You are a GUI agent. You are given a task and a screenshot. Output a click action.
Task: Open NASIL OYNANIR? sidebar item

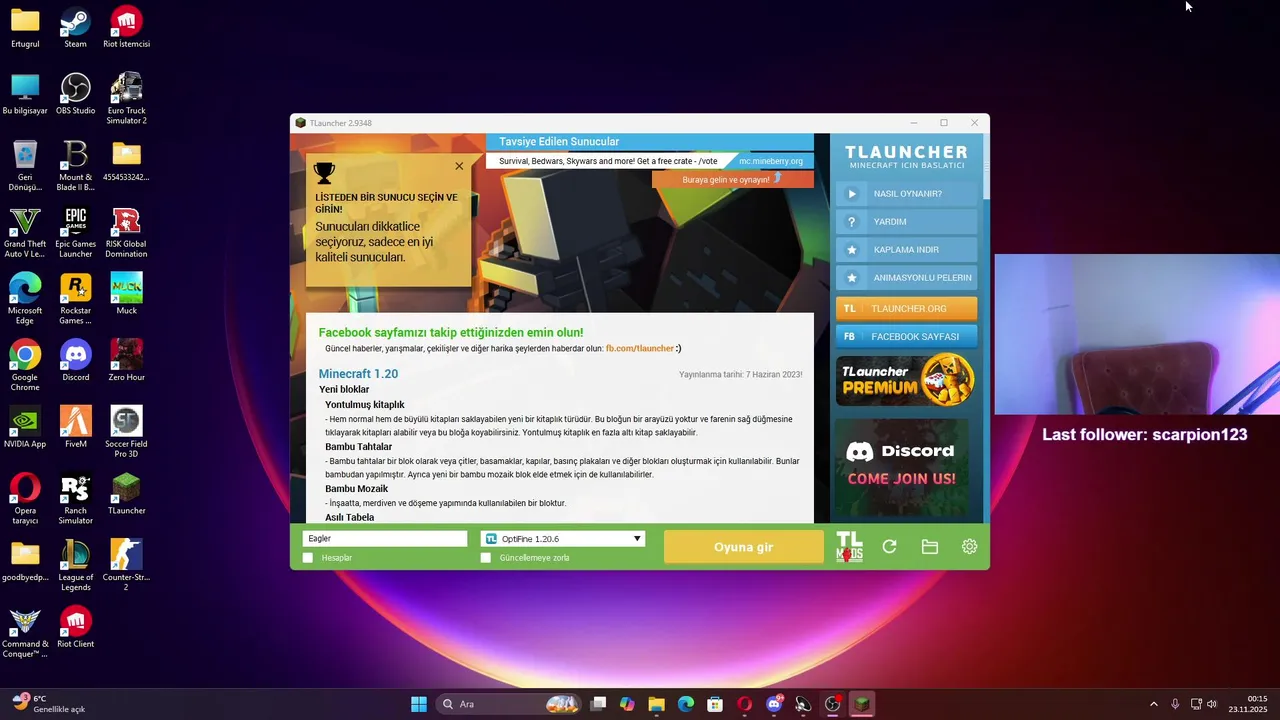pyautogui.click(x=906, y=194)
